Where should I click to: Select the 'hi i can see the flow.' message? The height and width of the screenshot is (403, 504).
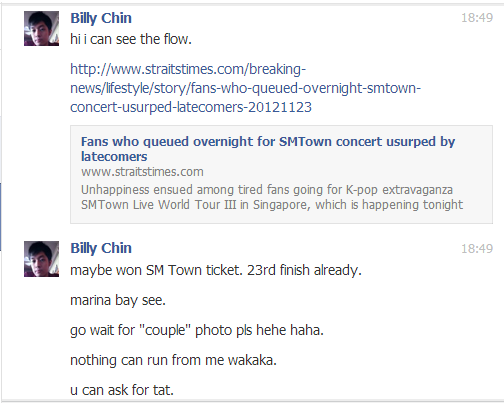click(x=131, y=39)
